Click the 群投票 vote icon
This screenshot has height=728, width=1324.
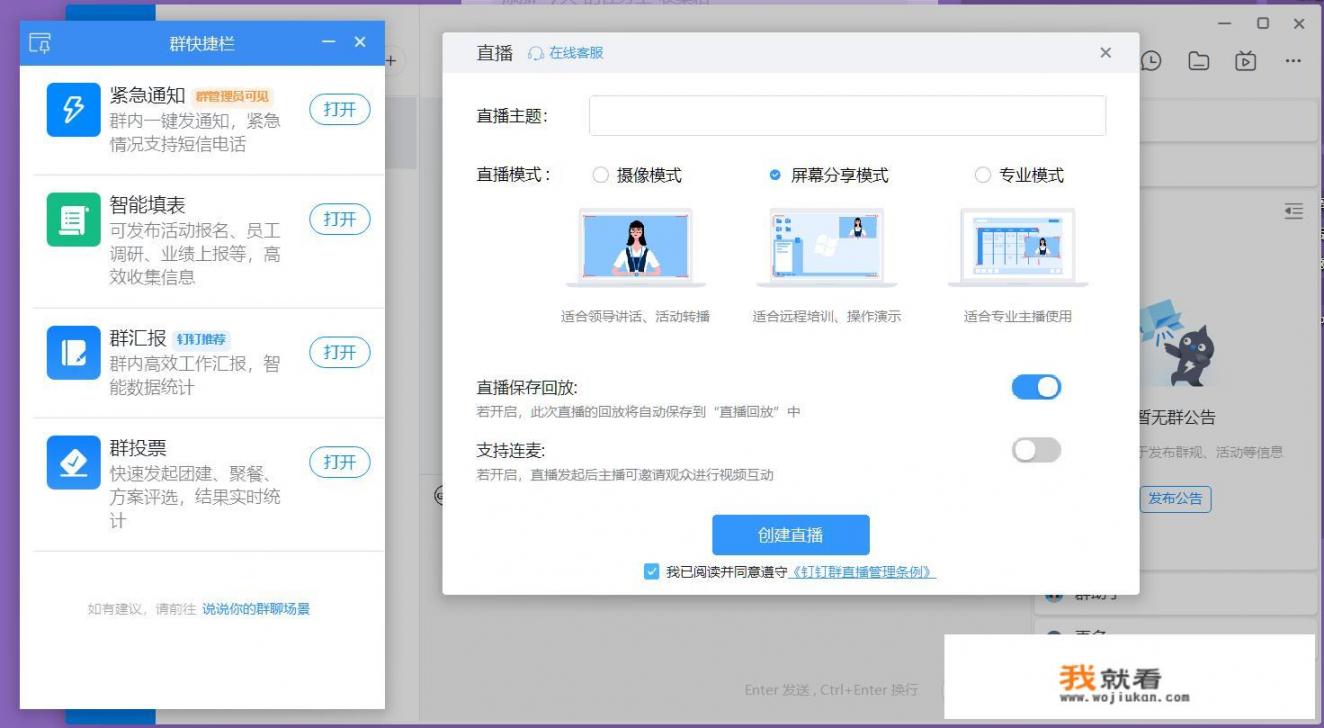(74, 463)
